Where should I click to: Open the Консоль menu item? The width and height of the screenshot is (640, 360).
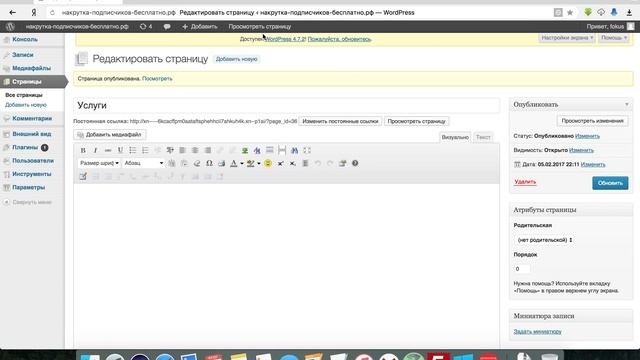24,40
